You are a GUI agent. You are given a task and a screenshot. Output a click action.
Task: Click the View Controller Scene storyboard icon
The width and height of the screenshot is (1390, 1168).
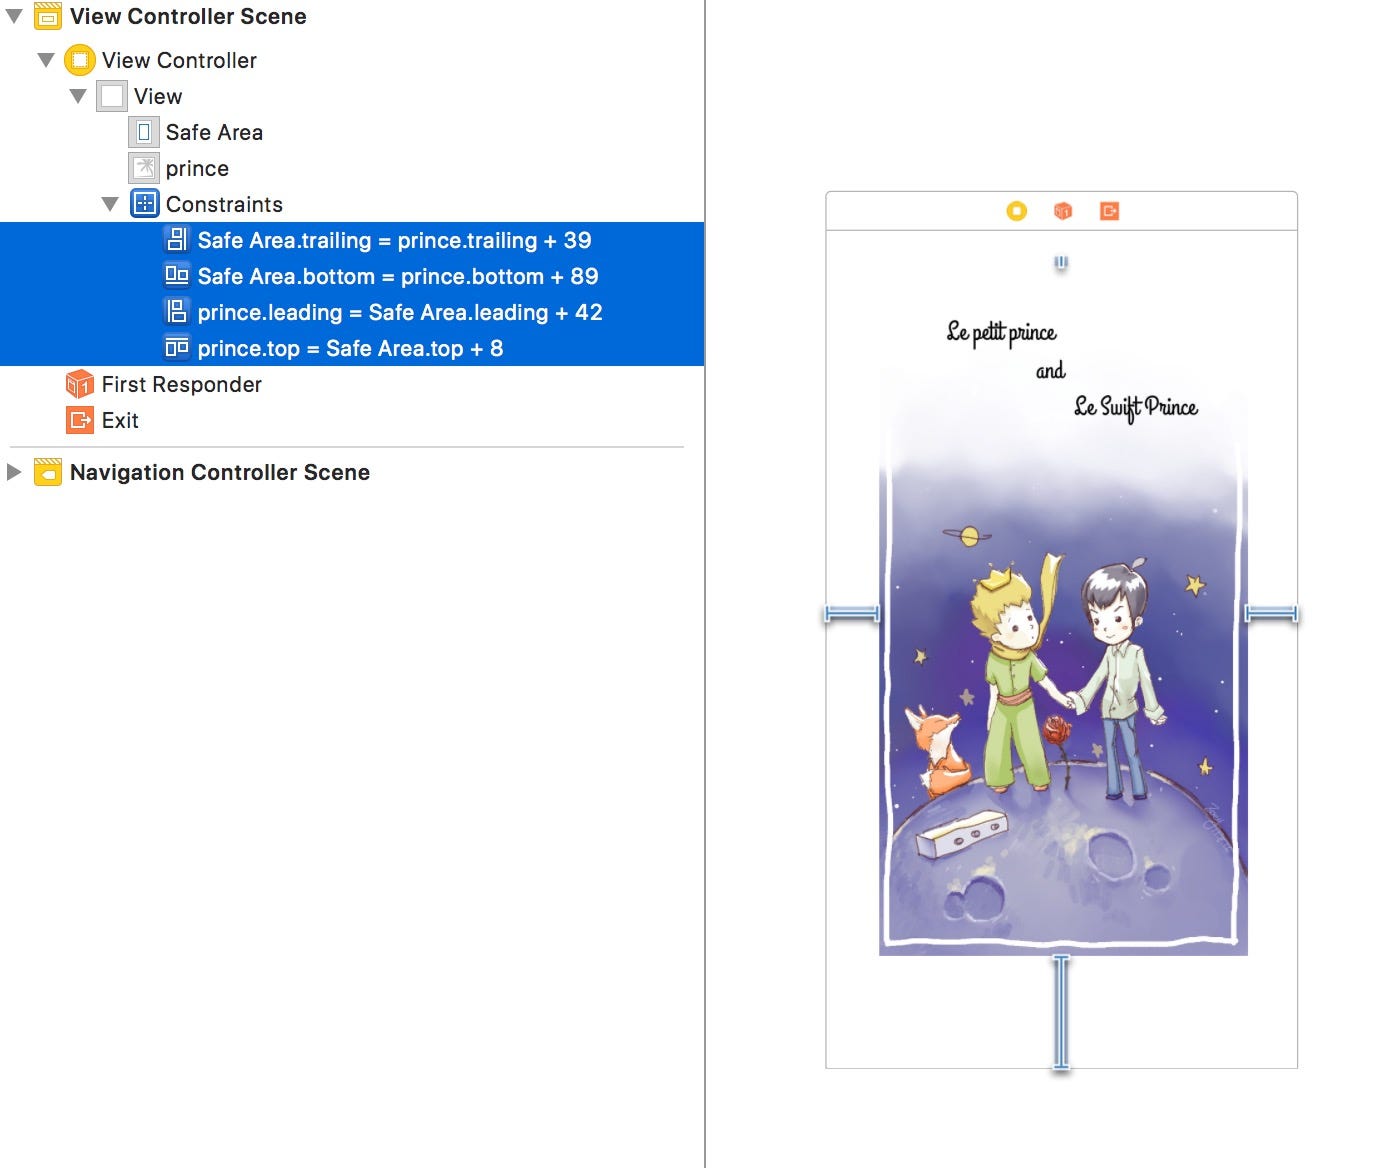(48, 17)
